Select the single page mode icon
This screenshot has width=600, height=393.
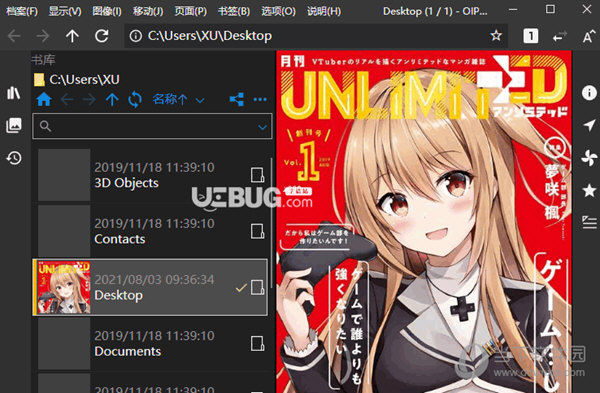530,36
